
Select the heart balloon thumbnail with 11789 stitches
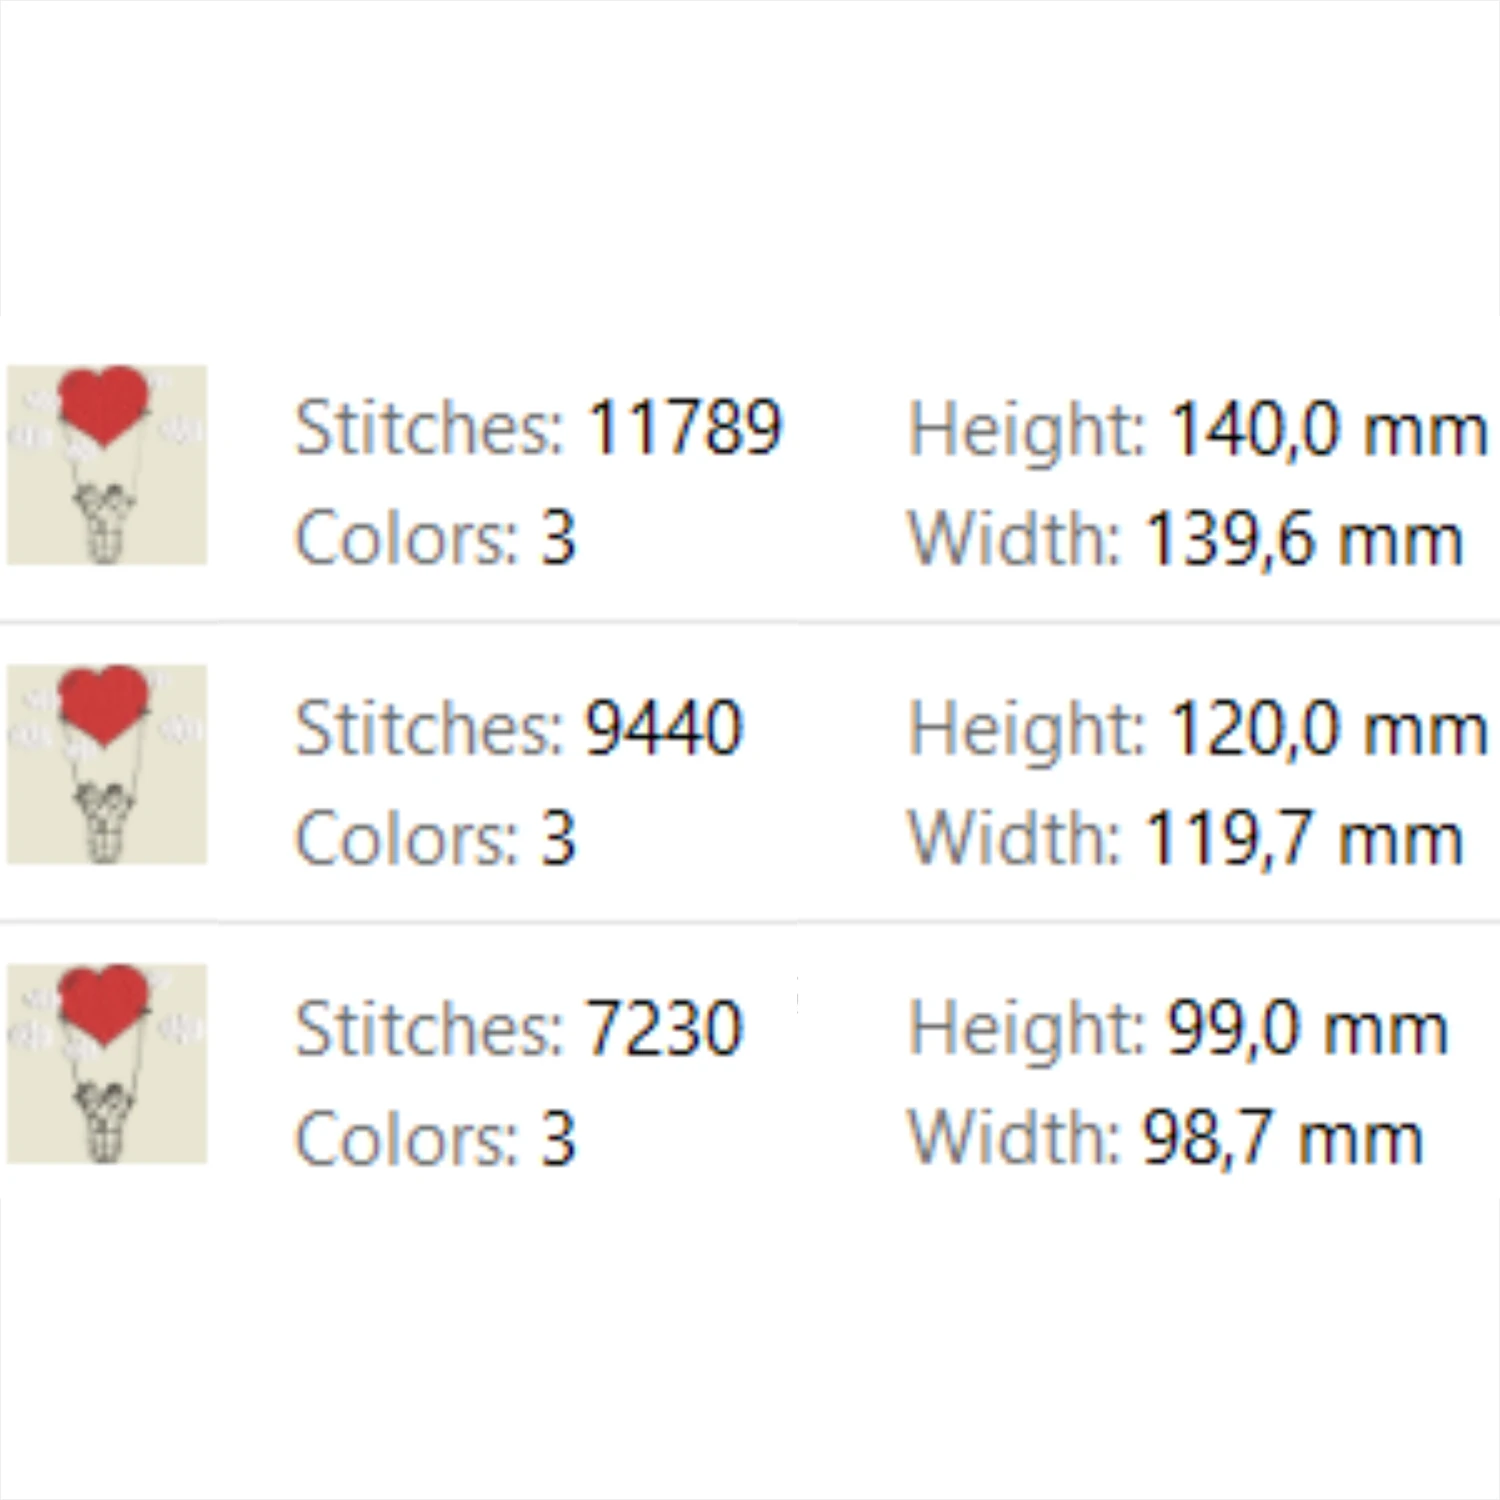click(107, 465)
